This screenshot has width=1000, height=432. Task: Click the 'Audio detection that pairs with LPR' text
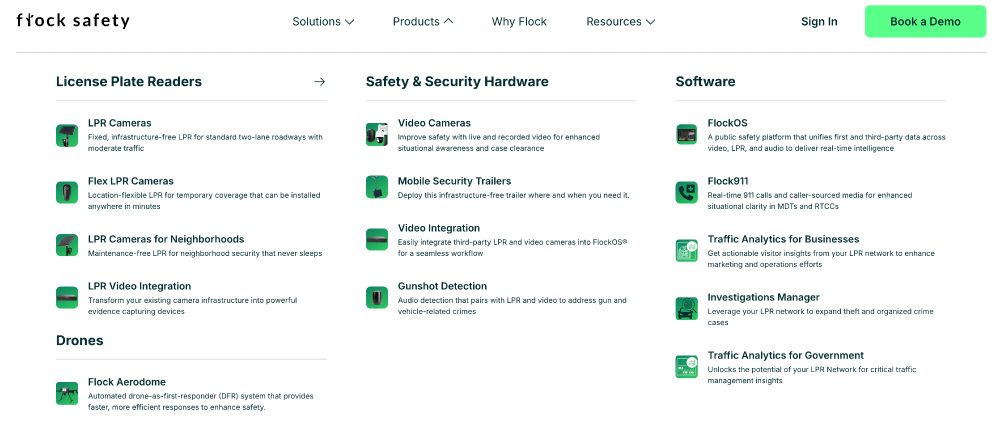[x=512, y=306]
